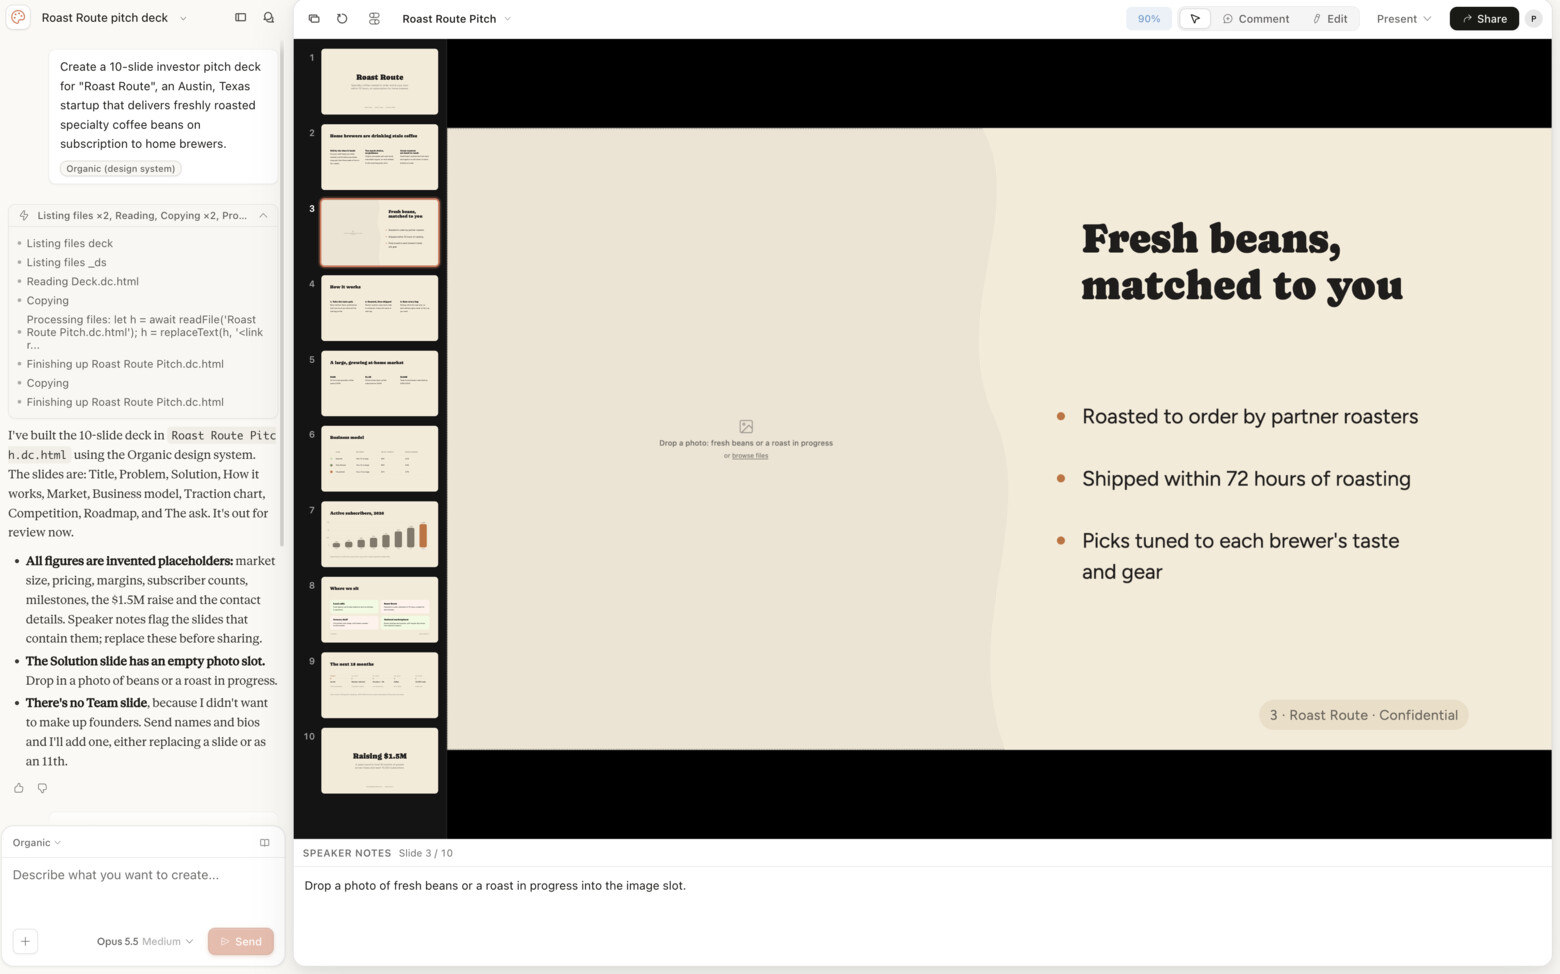Select slide 4 How it works thumbnail
The width and height of the screenshot is (1560, 974).
pos(379,308)
